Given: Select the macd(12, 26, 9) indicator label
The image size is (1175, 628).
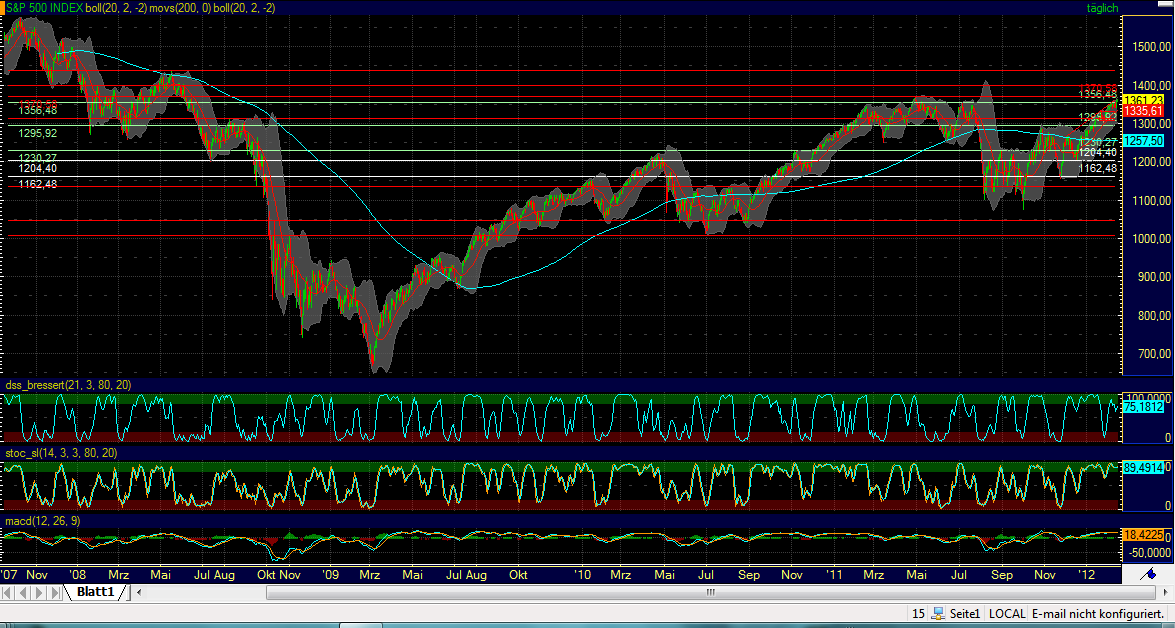Looking at the screenshot, I should [x=44, y=523].
